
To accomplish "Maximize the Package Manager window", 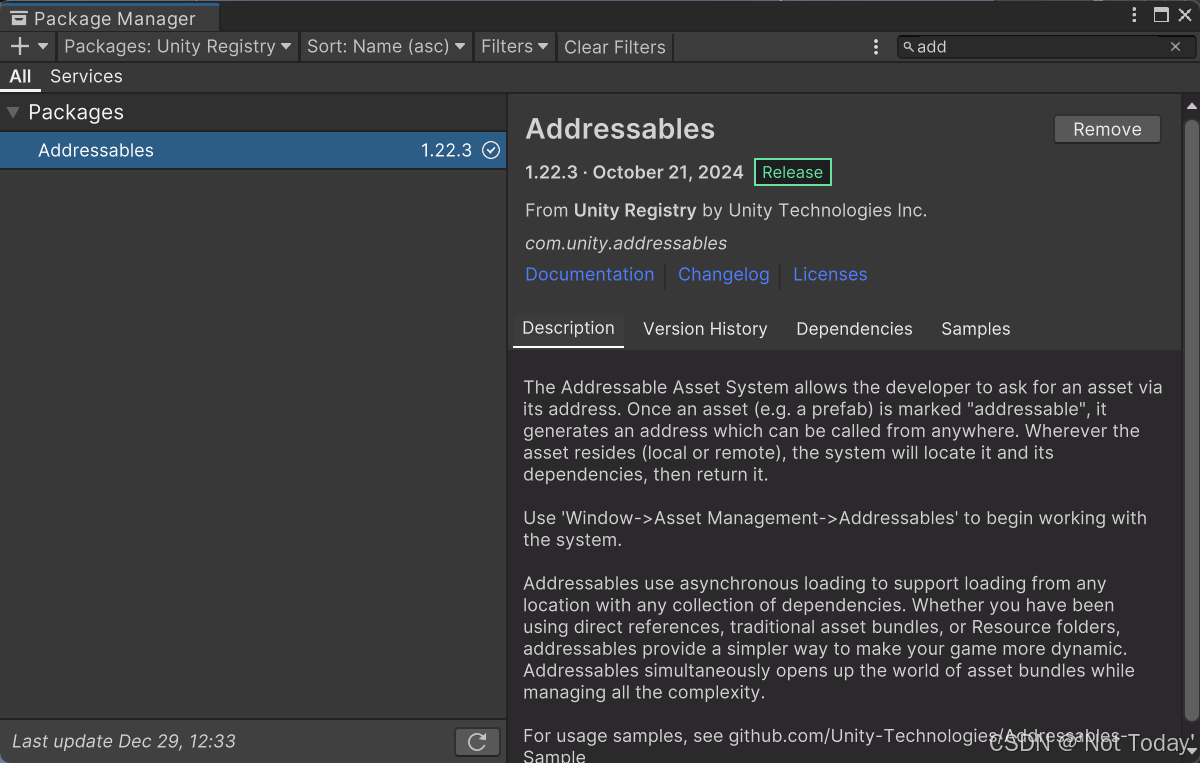I will [x=1161, y=15].
